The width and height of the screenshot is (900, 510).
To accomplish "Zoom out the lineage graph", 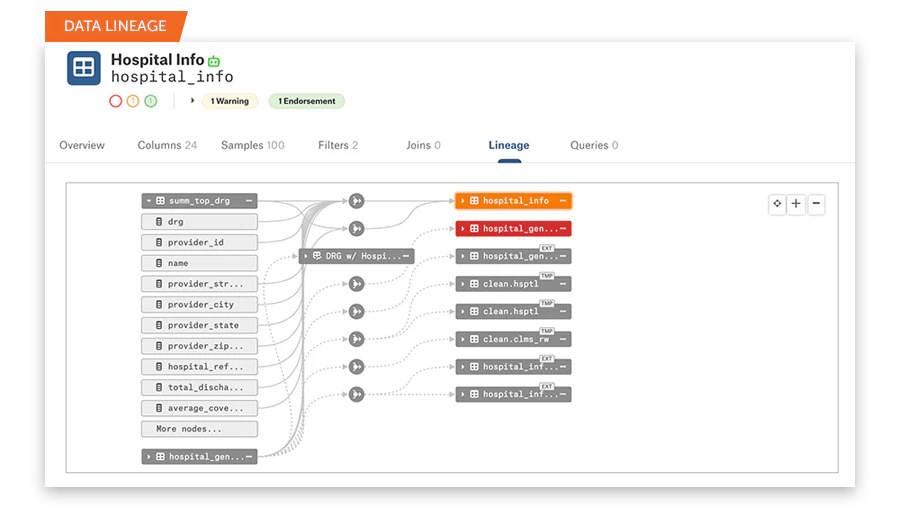I will [x=816, y=204].
